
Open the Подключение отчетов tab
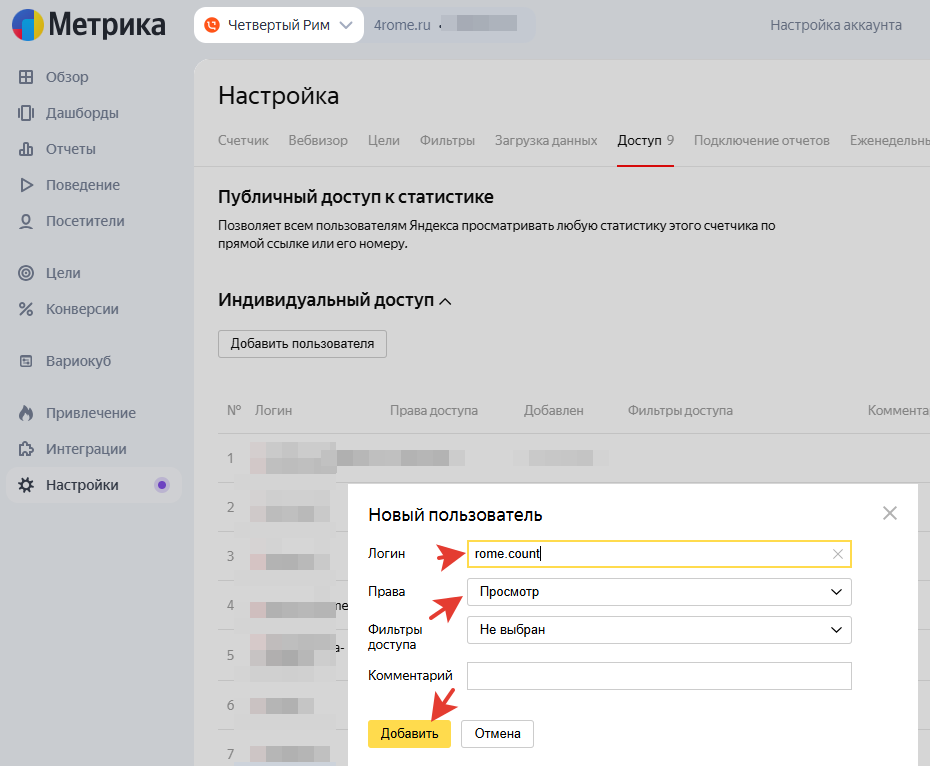pos(762,141)
